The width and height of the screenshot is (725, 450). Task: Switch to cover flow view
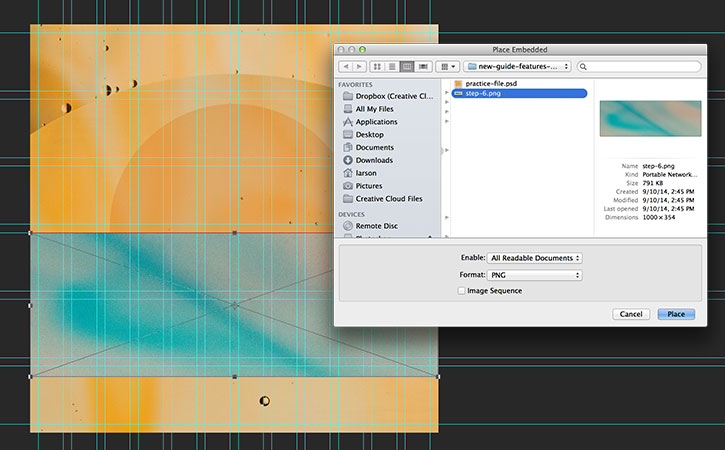click(x=423, y=67)
